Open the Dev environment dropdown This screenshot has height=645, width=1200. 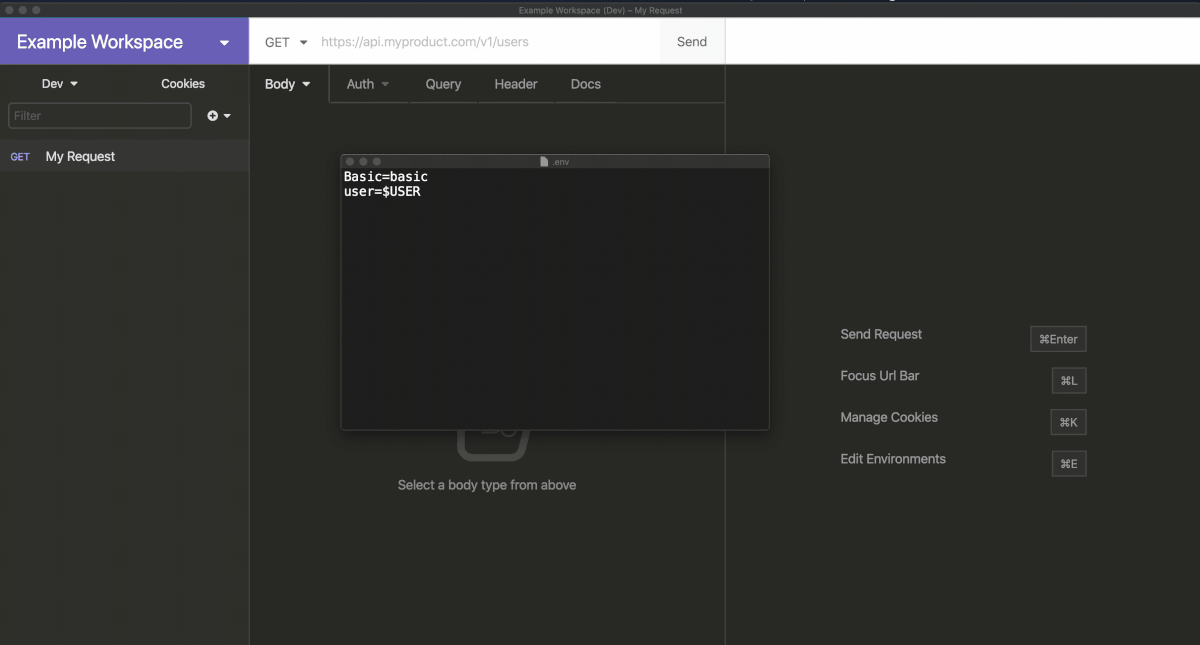click(60, 84)
